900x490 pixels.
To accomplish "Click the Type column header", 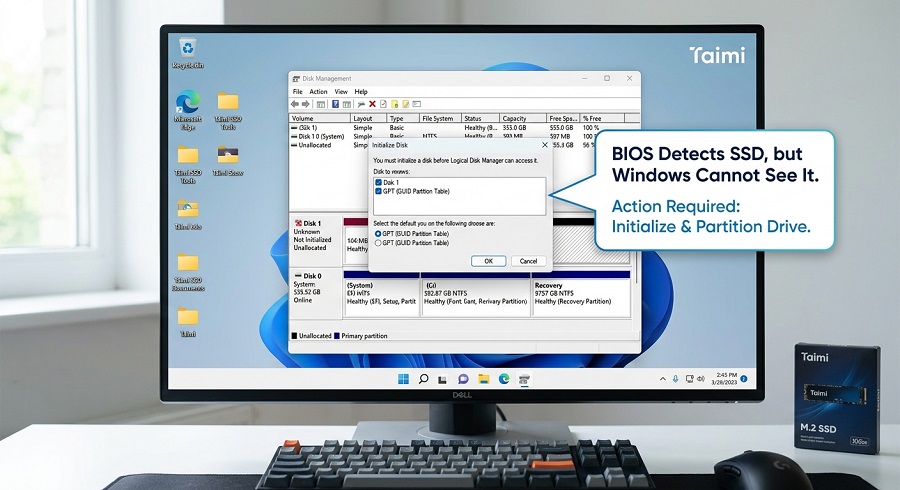I will pos(403,118).
